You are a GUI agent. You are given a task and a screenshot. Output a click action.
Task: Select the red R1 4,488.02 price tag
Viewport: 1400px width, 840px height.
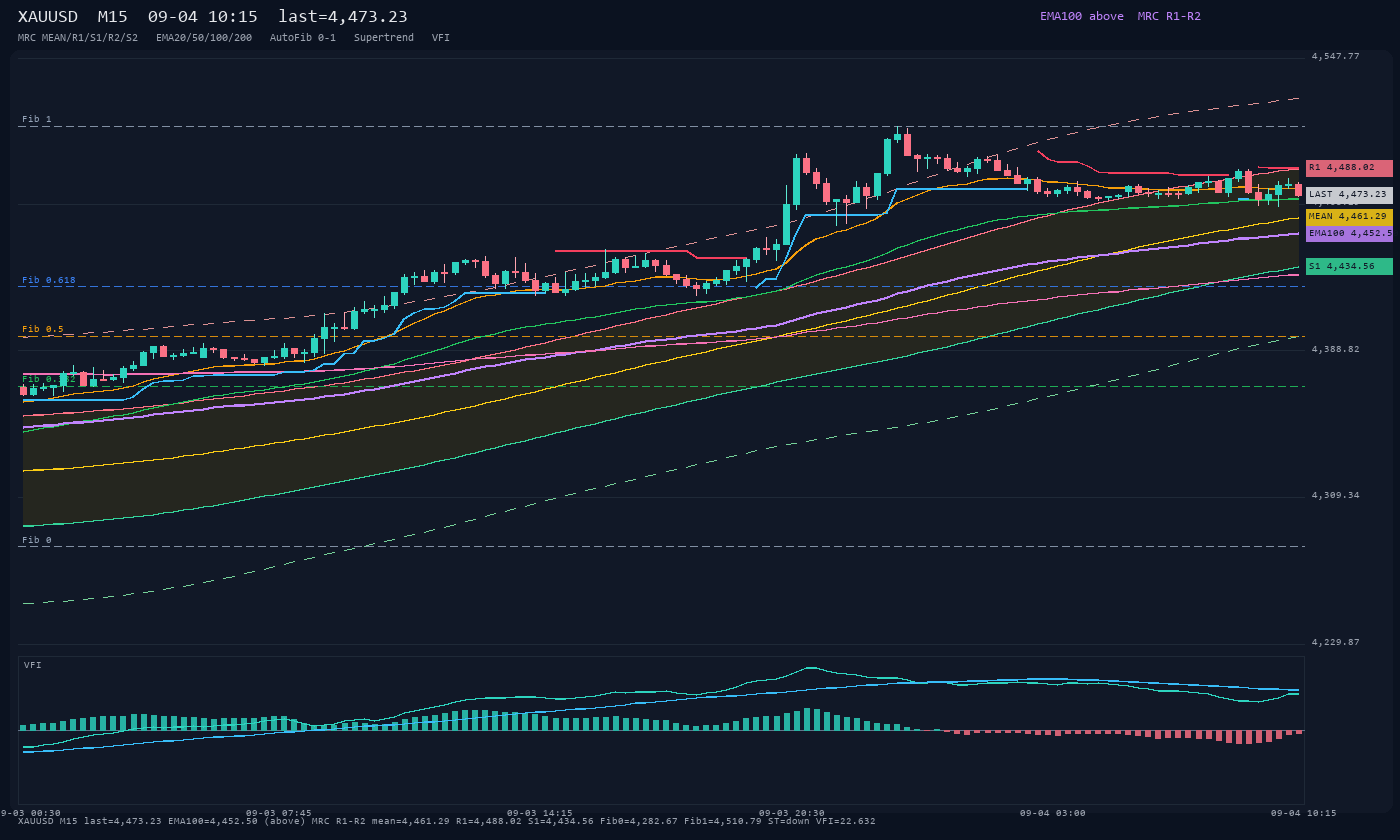pos(1349,168)
